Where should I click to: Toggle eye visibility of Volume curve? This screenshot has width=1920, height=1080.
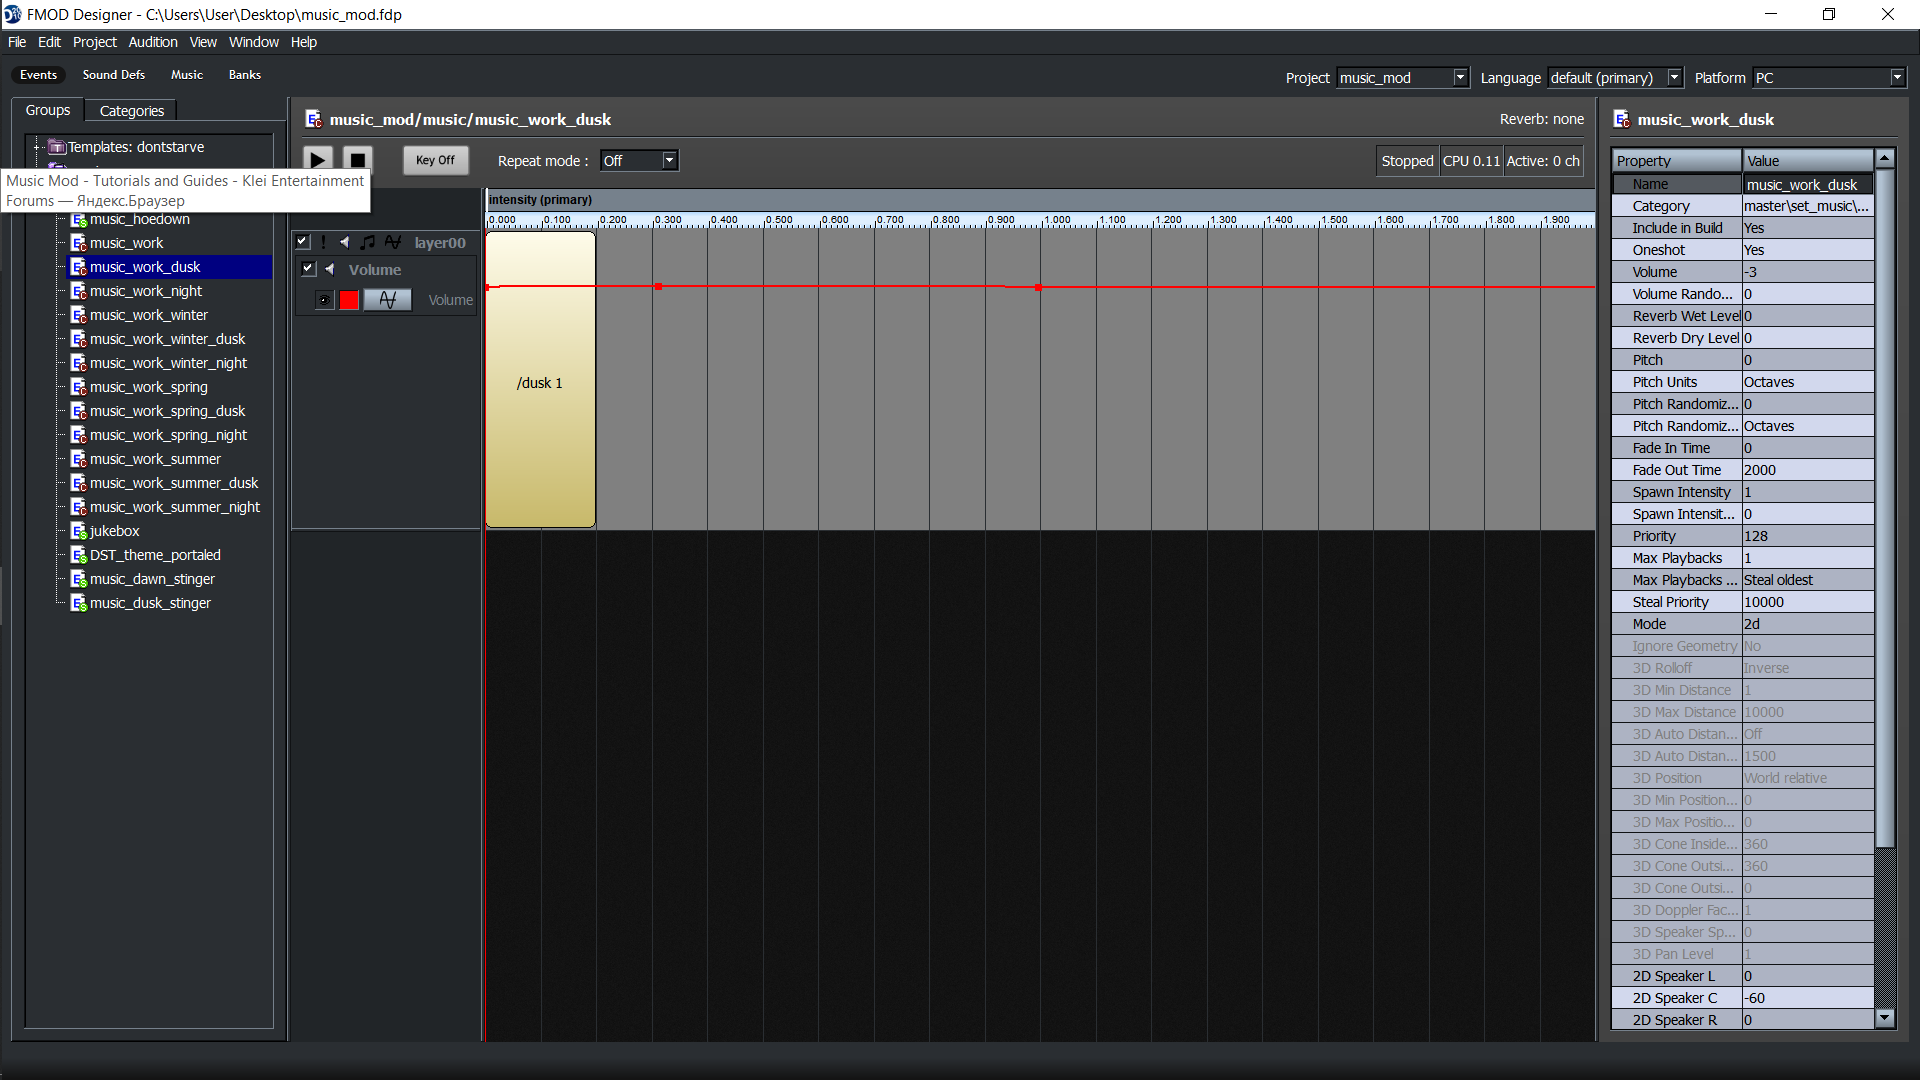click(323, 300)
